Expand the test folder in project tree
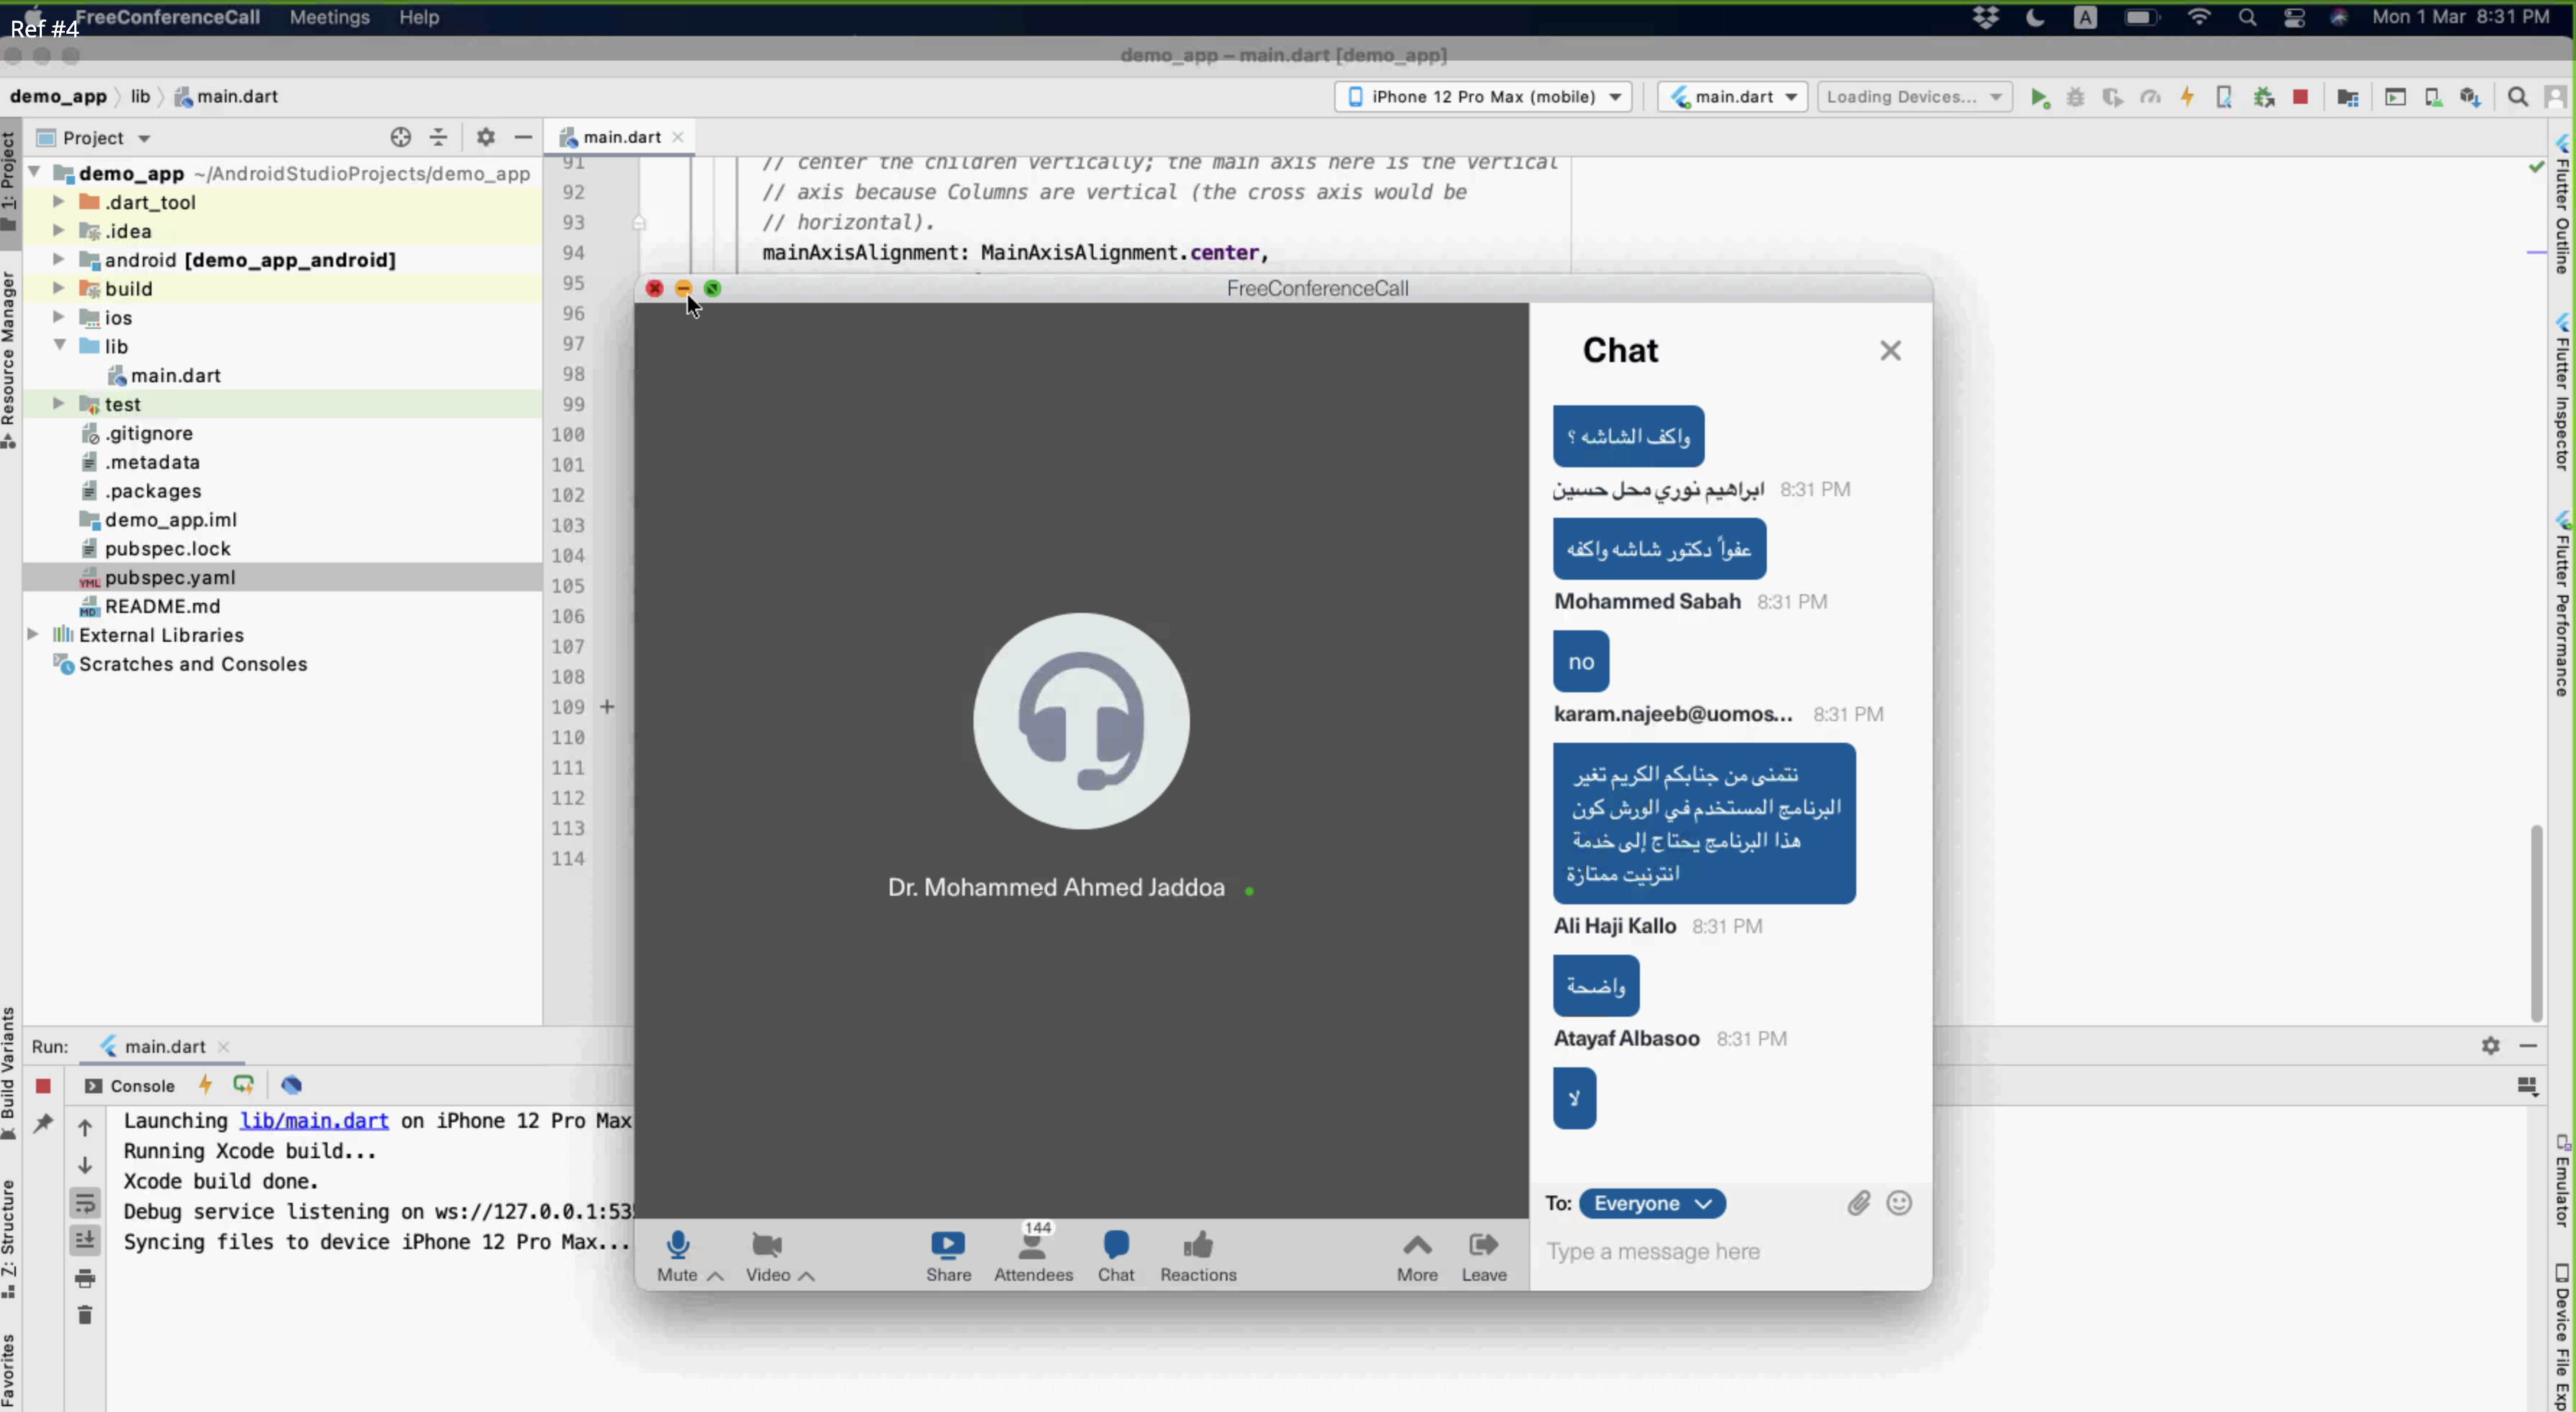Screen dimensions: 2576x1412 click(58, 404)
